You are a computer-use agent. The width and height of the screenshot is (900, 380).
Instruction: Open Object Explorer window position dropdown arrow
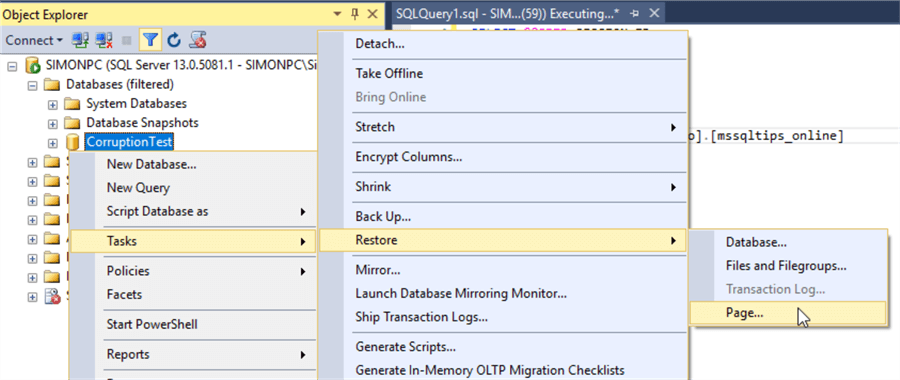click(x=338, y=14)
